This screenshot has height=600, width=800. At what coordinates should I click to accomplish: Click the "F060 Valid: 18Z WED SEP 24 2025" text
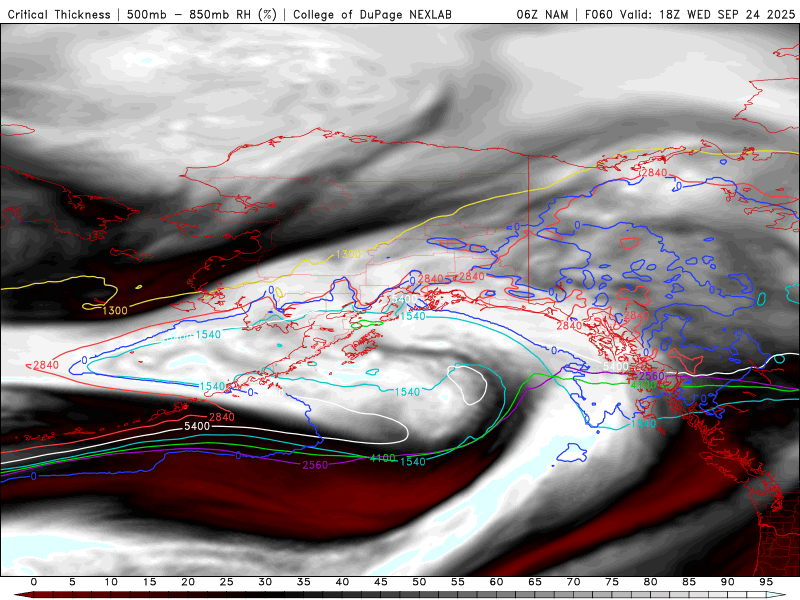[x=690, y=15]
